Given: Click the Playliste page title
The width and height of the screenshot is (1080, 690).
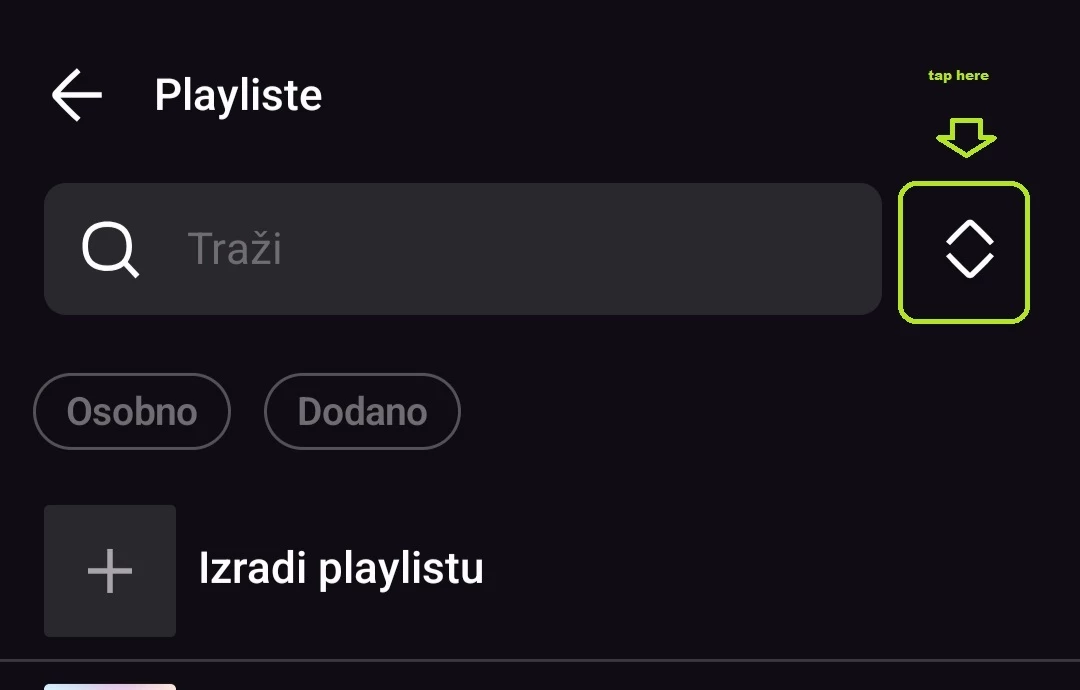Looking at the screenshot, I should (238, 95).
